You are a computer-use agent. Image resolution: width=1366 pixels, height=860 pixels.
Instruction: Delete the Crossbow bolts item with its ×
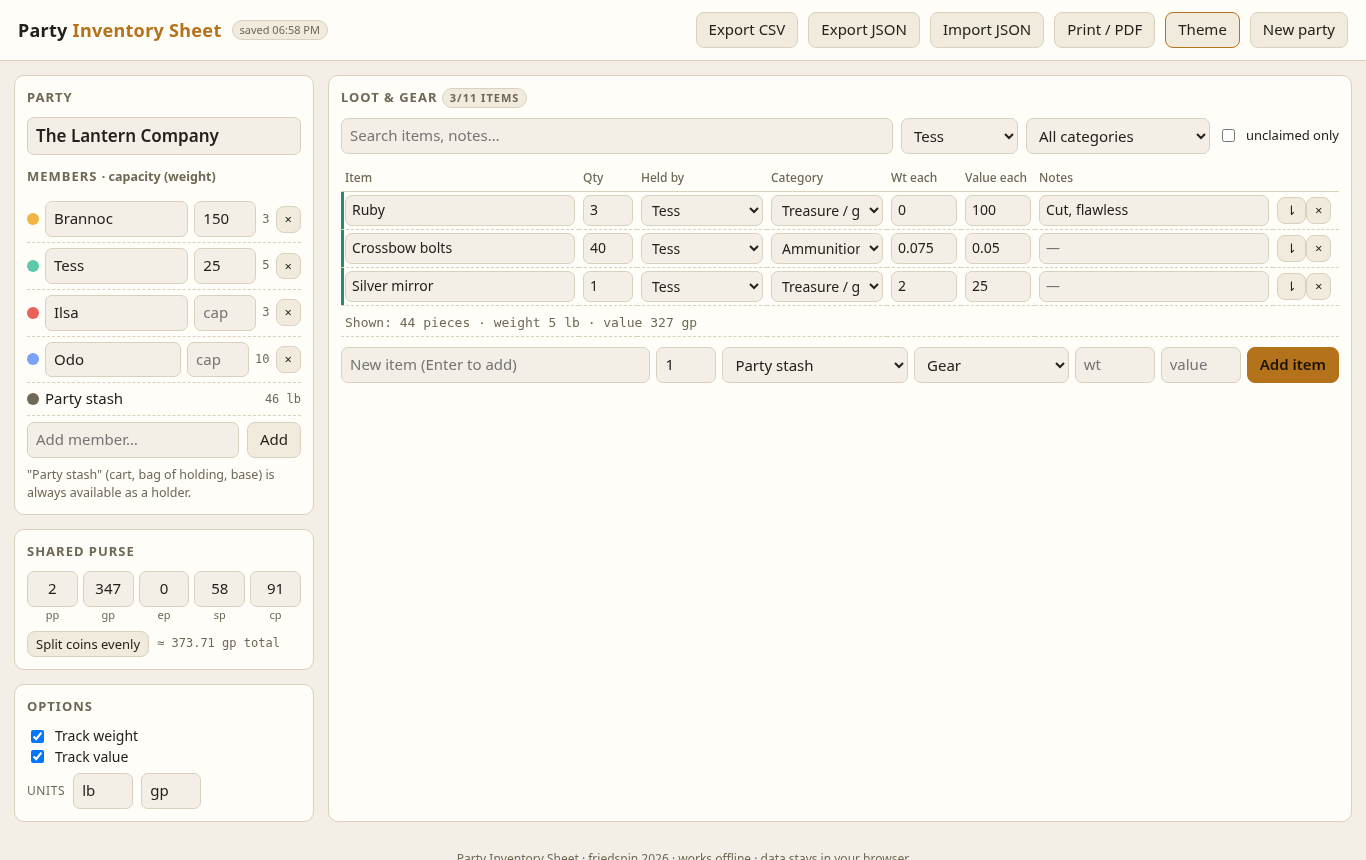click(1318, 248)
